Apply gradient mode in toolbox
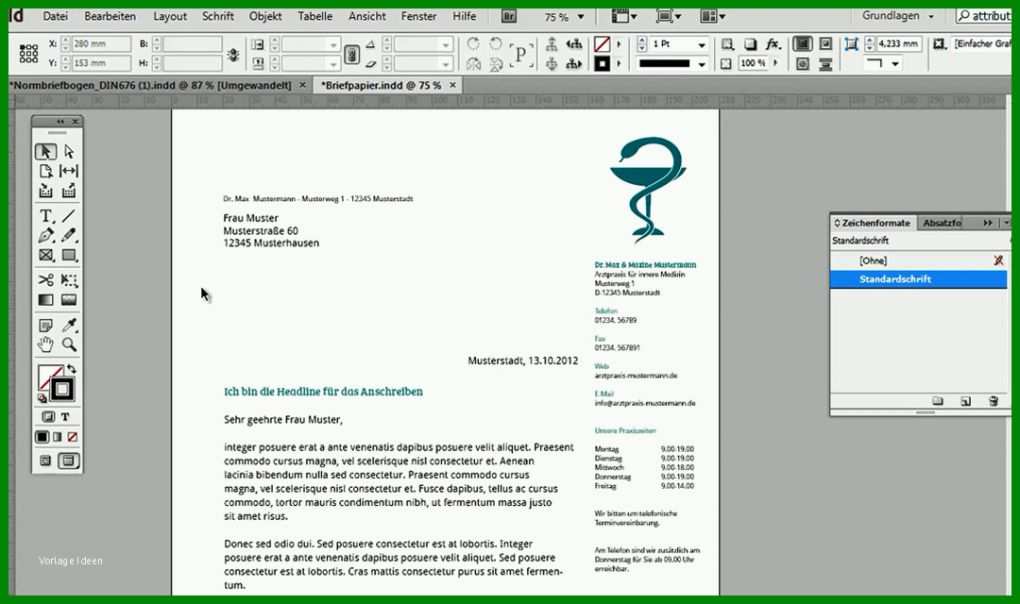The width and height of the screenshot is (1020, 604). [x=57, y=437]
